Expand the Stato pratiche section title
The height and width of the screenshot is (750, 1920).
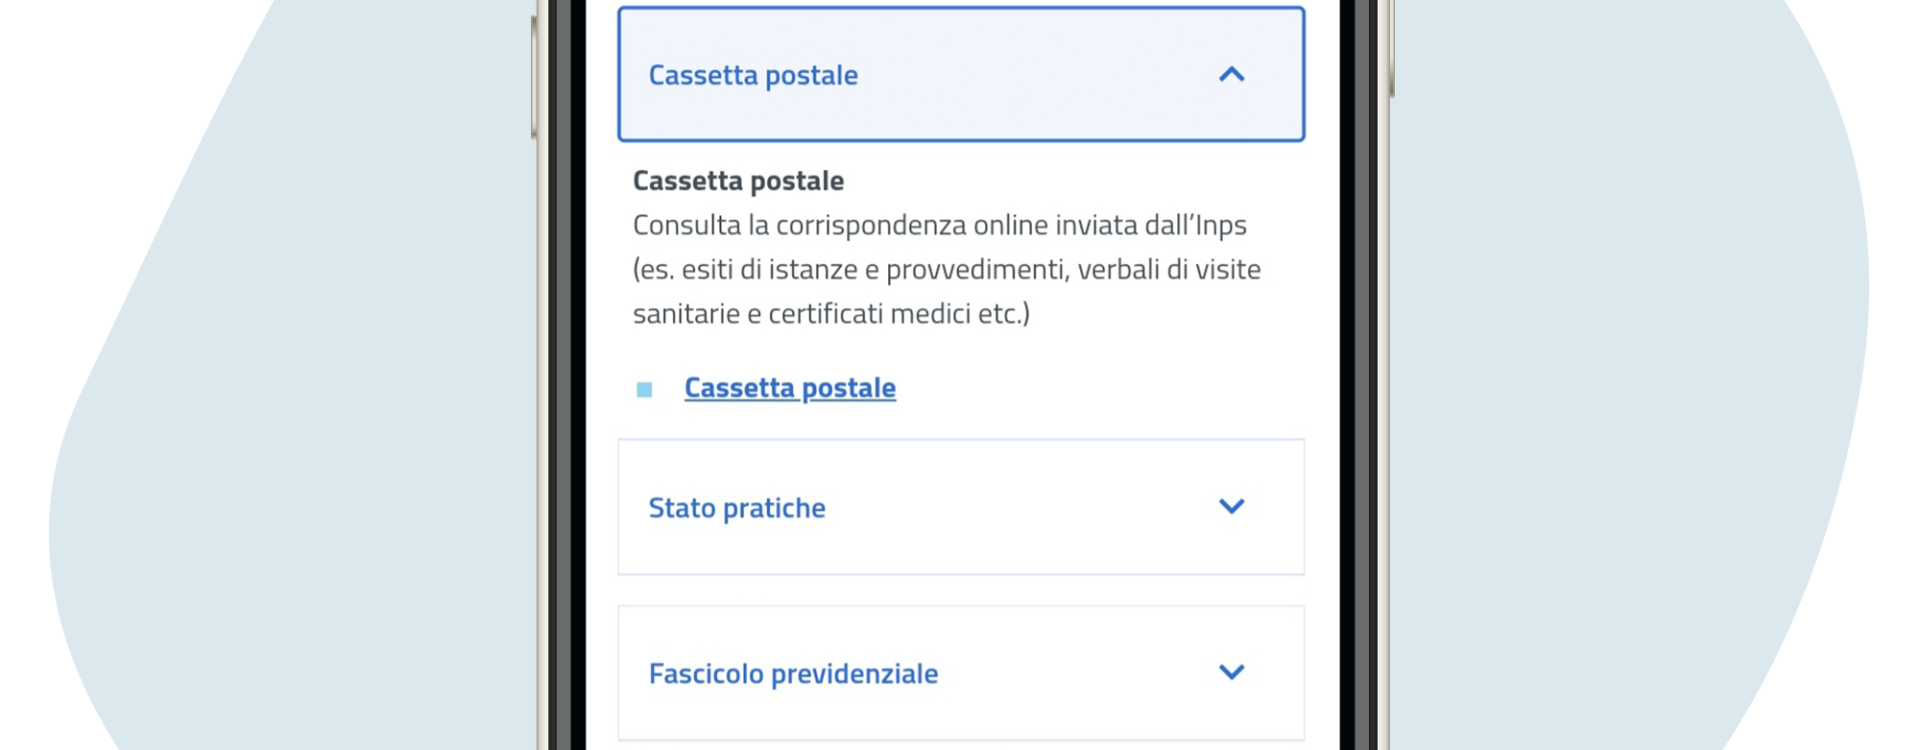737,508
